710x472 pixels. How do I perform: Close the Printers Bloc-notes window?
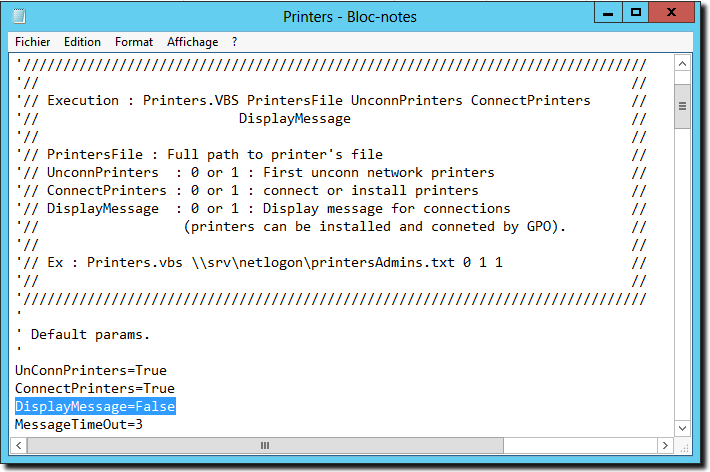[x=672, y=13]
